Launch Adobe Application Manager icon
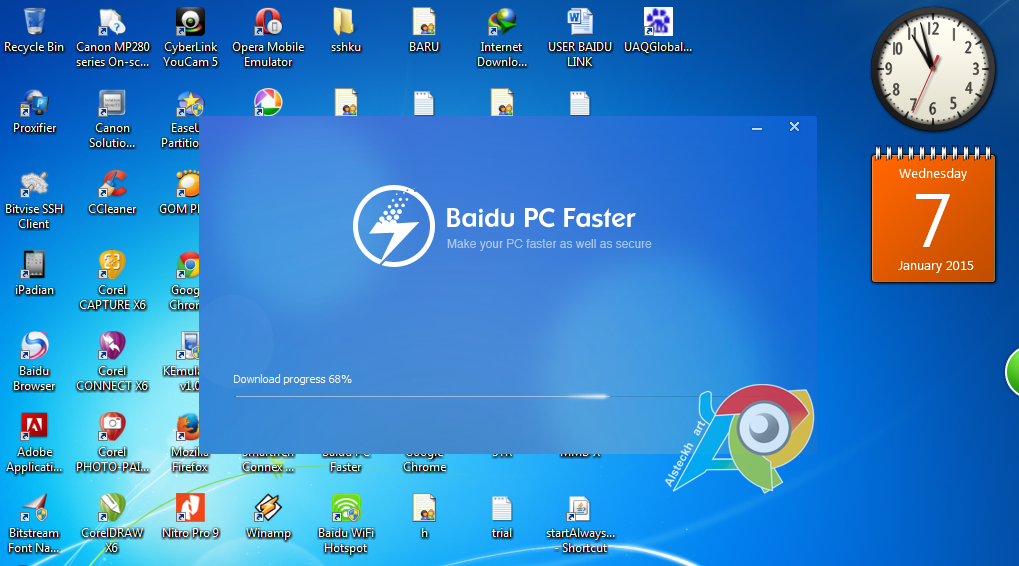The image size is (1019, 566). click(34, 443)
